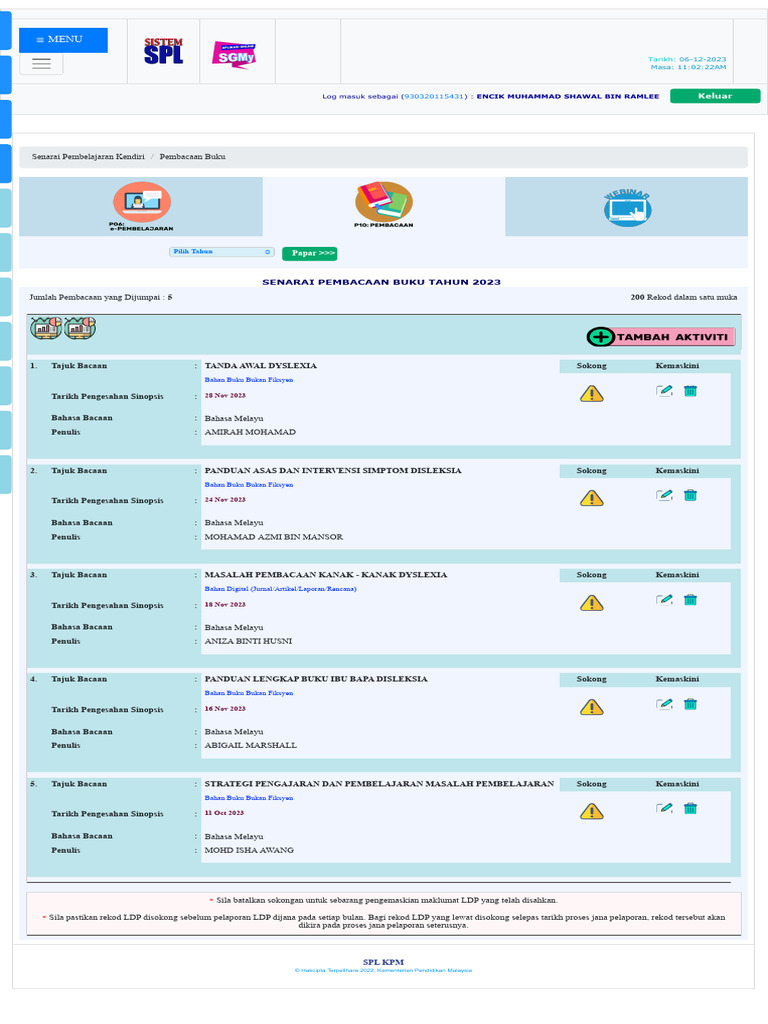Open the e-Pembelajaran icon tab
This screenshot has width=768, height=1024.
[x=141, y=203]
